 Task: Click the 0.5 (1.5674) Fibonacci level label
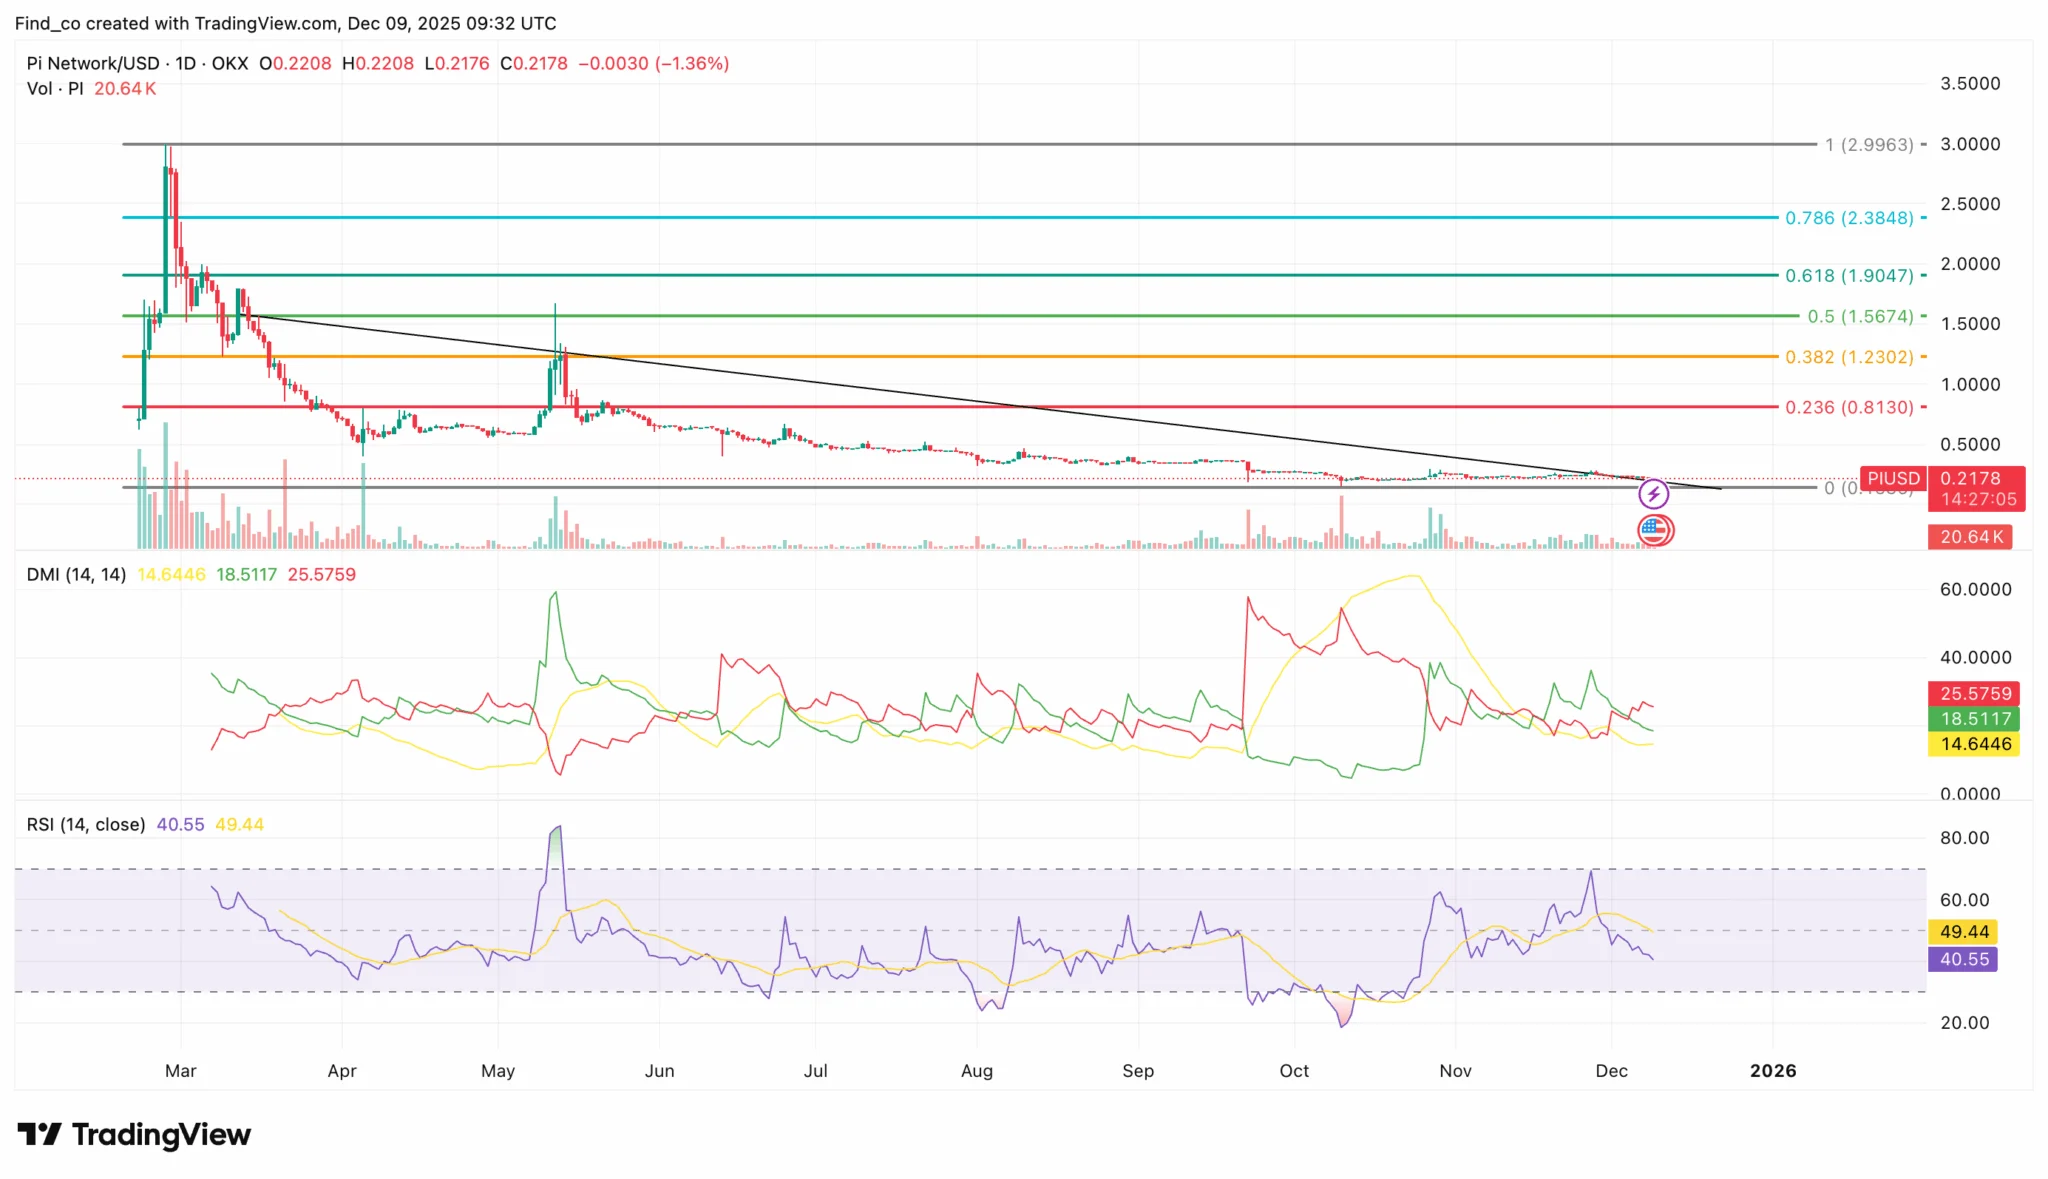click(x=1859, y=317)
